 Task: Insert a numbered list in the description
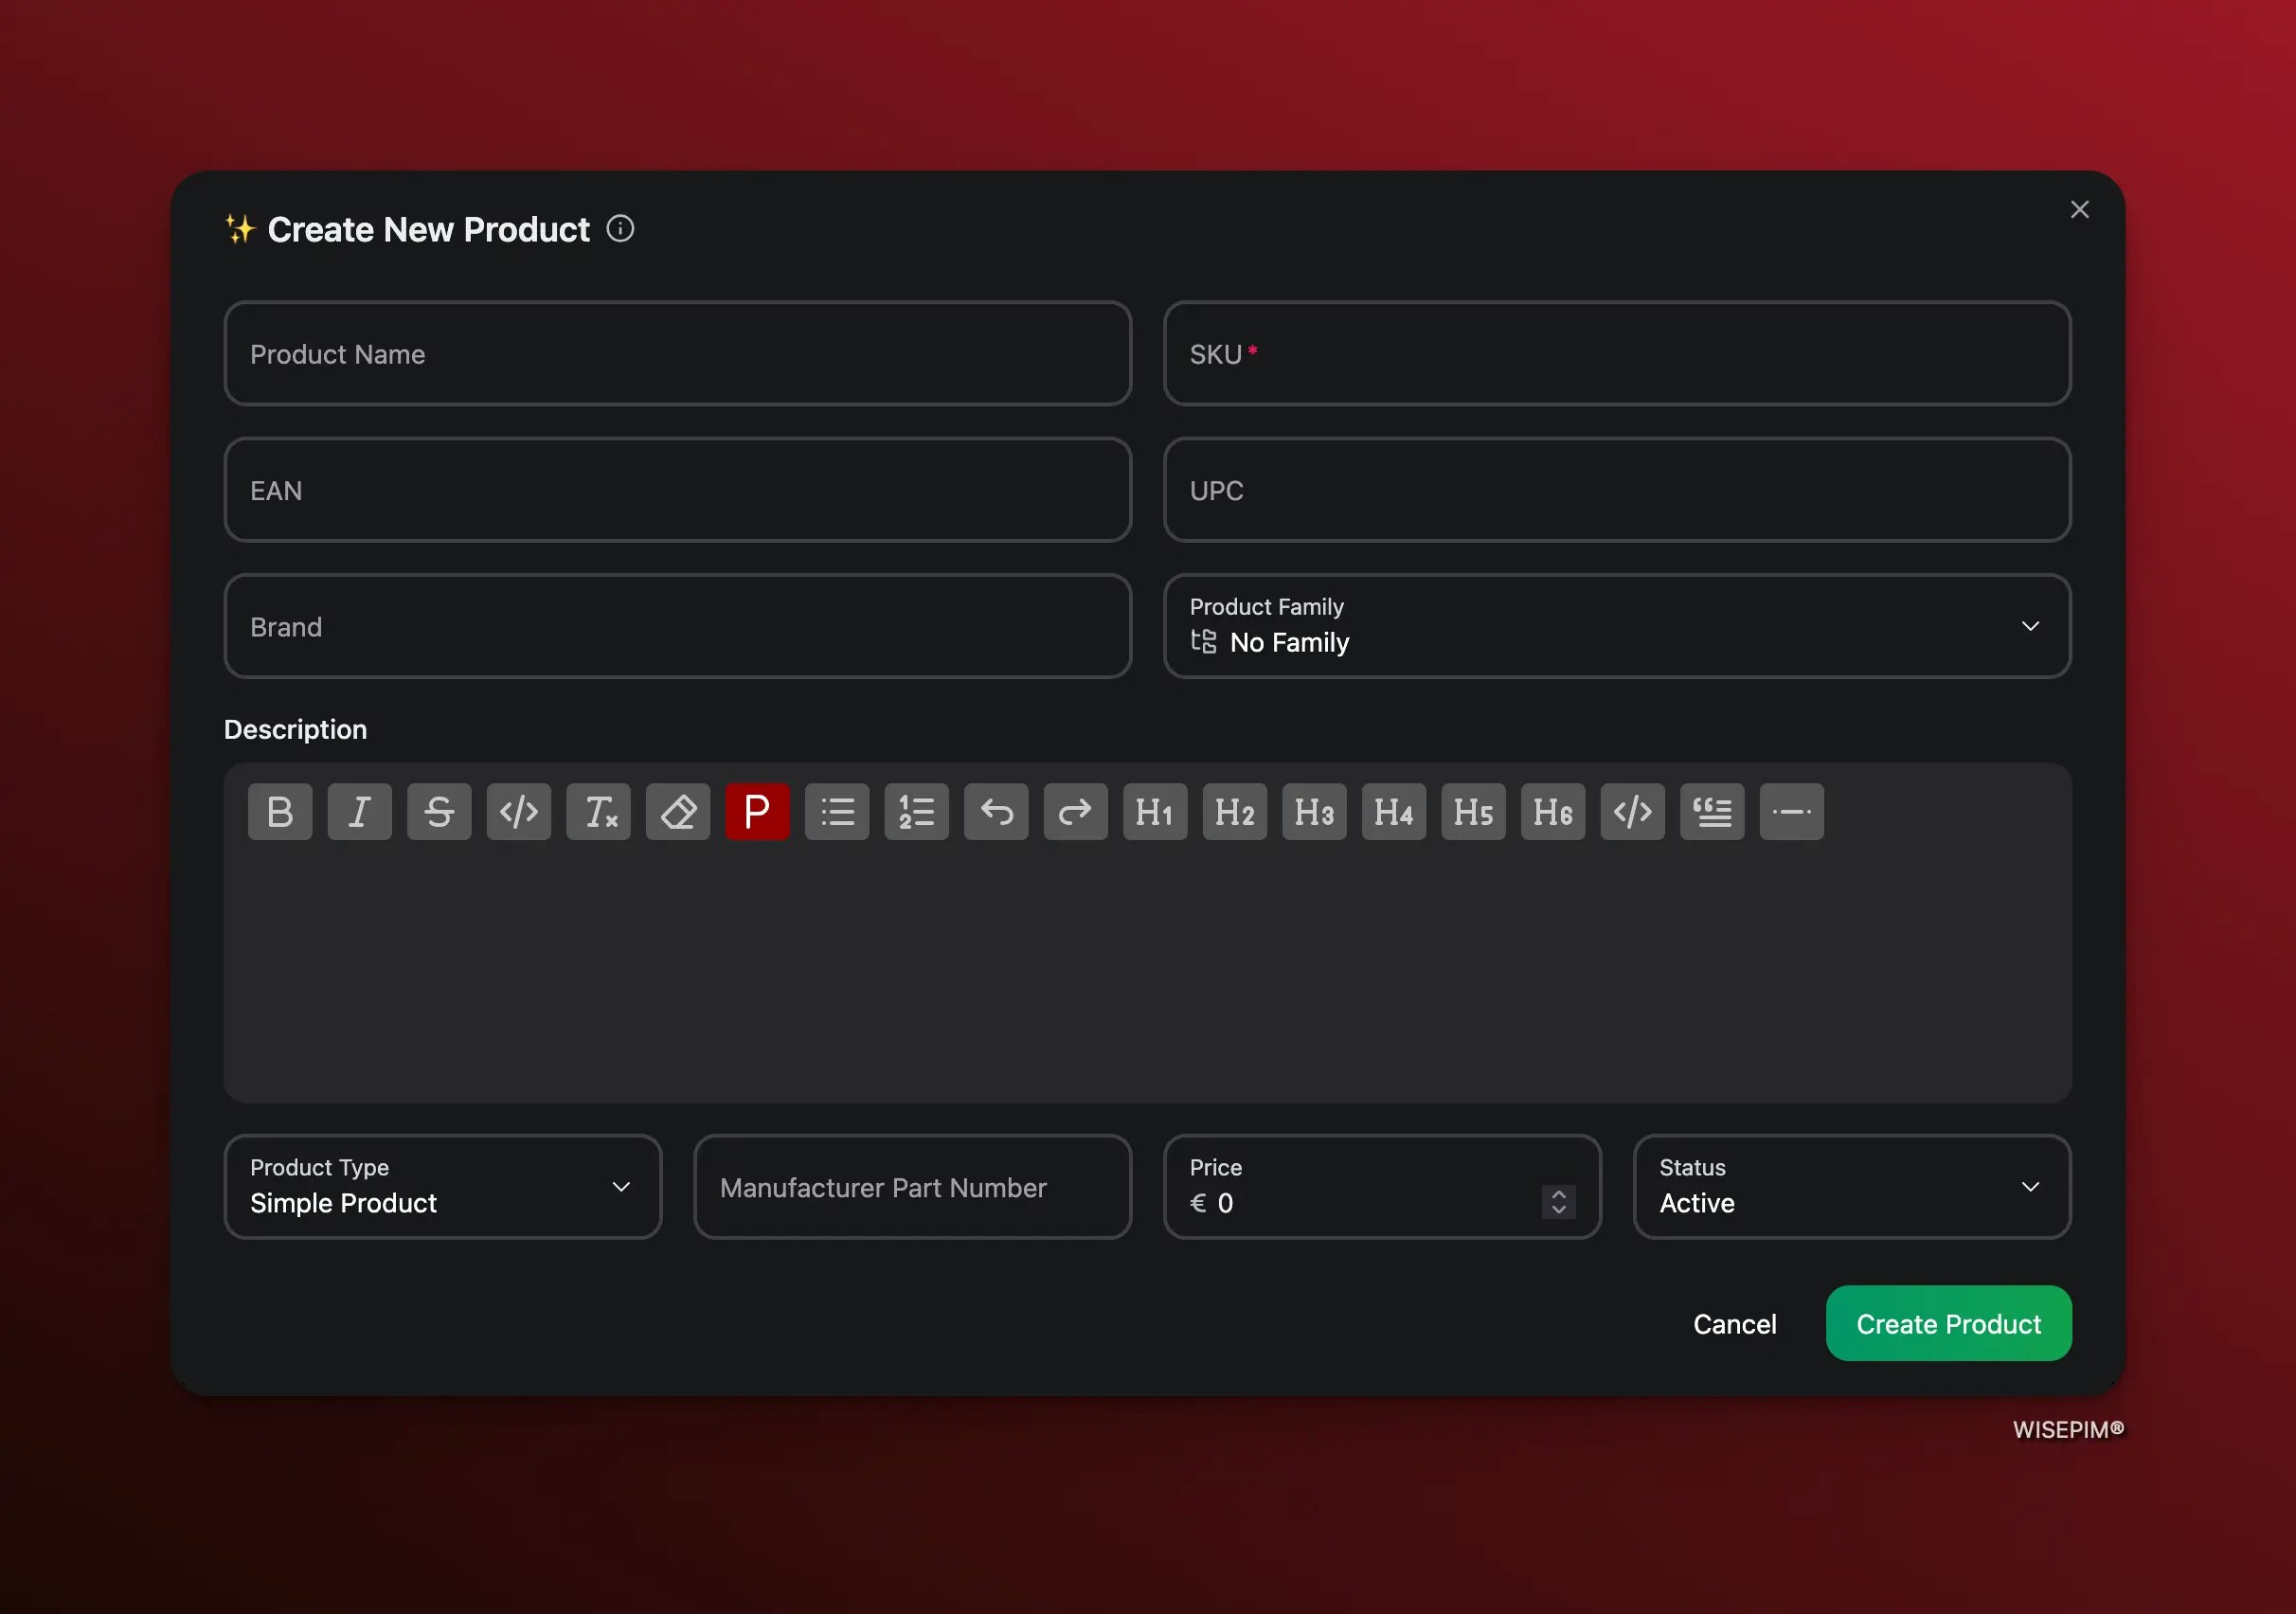coord(916,812)
